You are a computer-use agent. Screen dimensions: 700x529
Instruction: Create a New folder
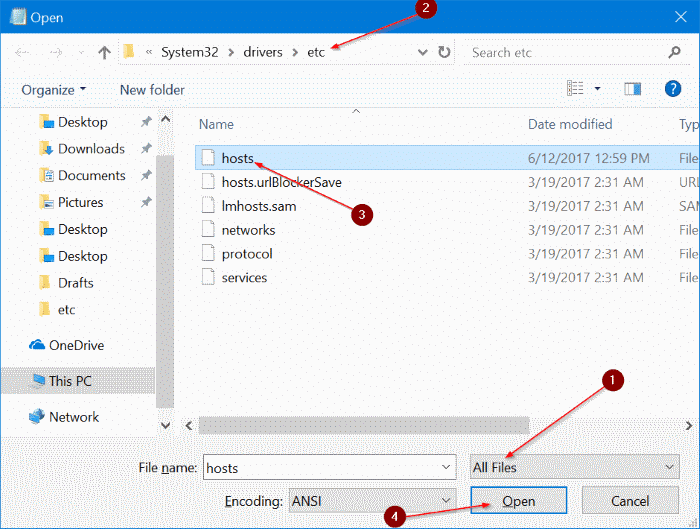coord(152,90)
